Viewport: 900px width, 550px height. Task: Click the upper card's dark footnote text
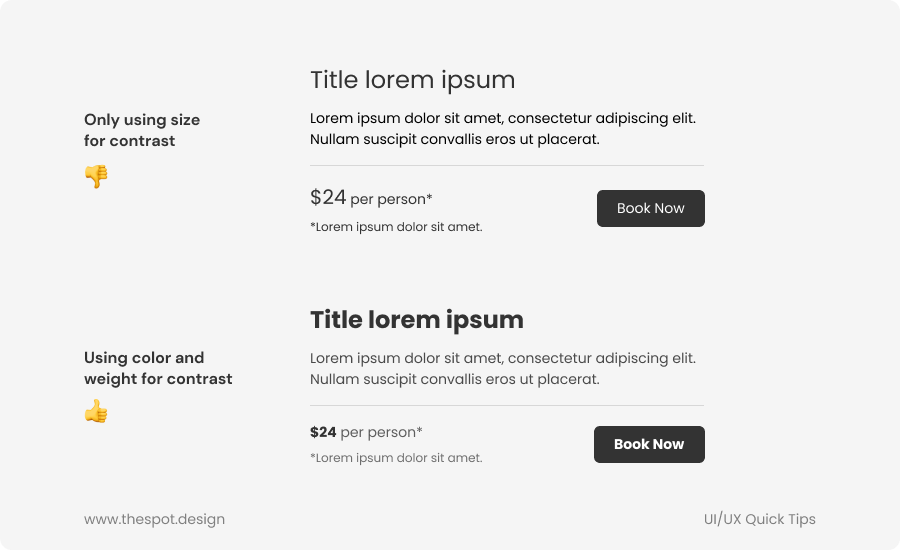tap(396, 227)
